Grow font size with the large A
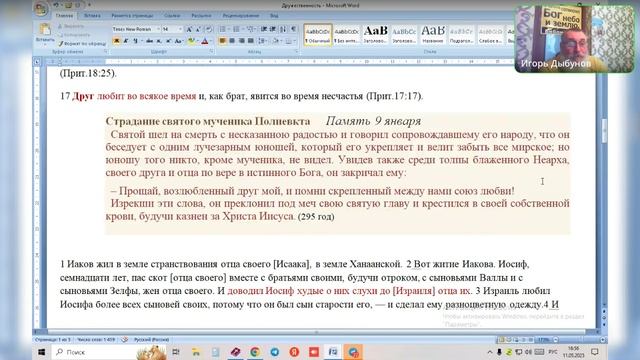The image size is (640, 360). [189, 29]
